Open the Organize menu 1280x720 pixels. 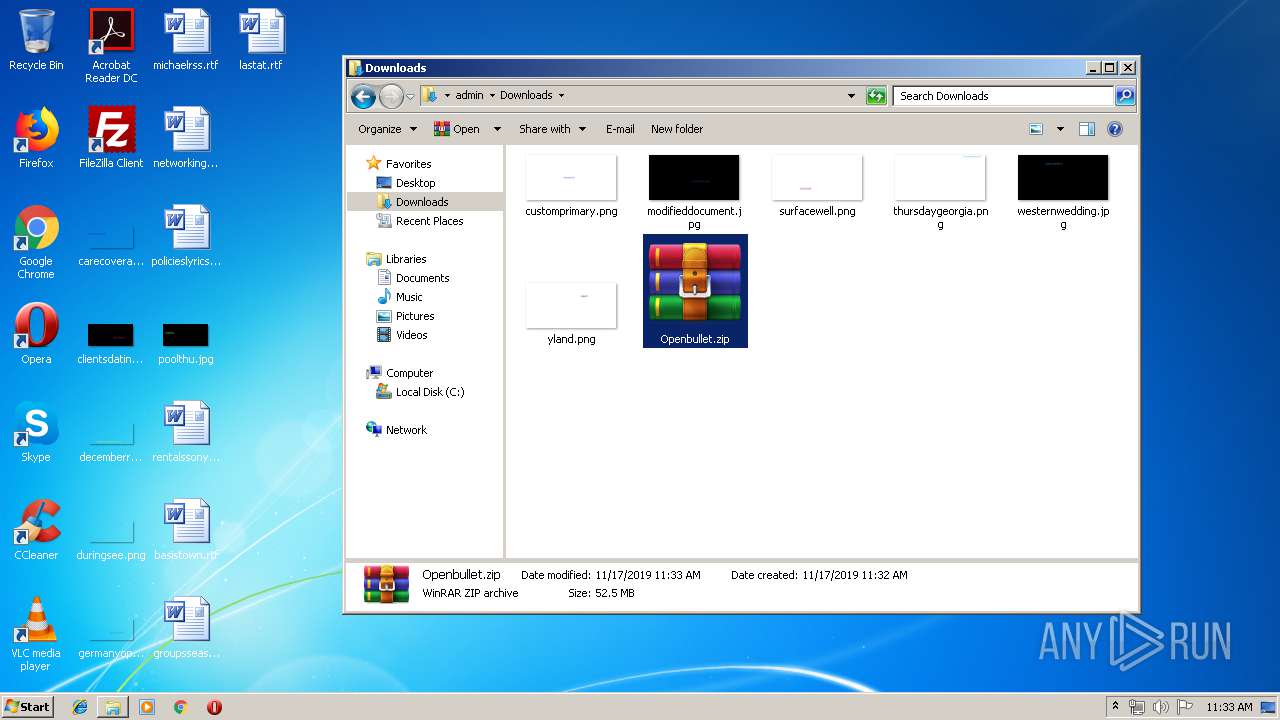[387, 129]
